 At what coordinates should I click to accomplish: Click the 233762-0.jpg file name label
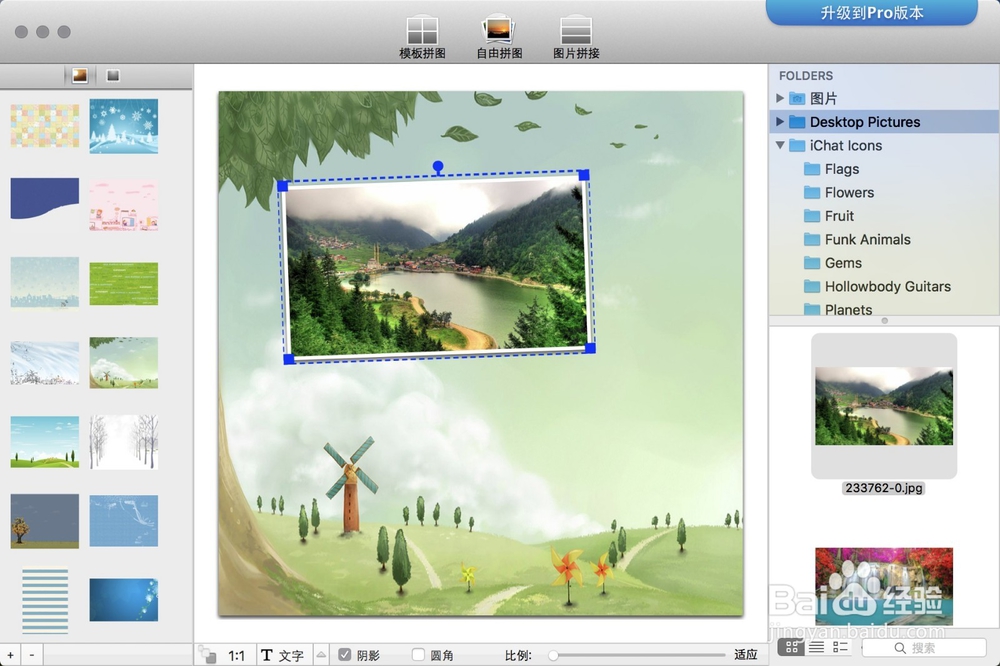[x=884, y=488]
